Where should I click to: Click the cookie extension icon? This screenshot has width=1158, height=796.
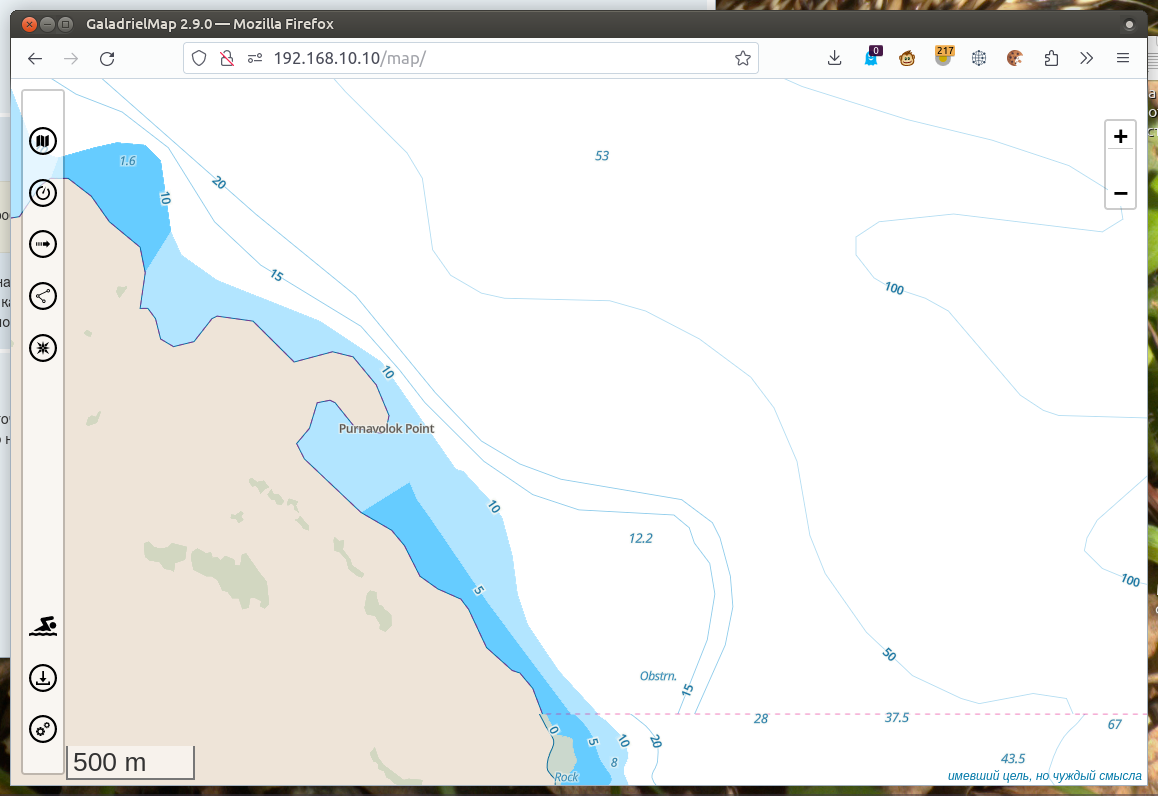[x=1014, y=59]
